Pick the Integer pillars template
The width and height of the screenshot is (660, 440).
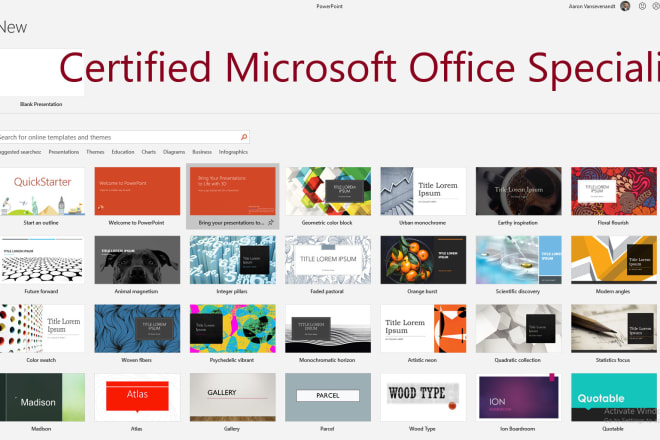(233, 260)
